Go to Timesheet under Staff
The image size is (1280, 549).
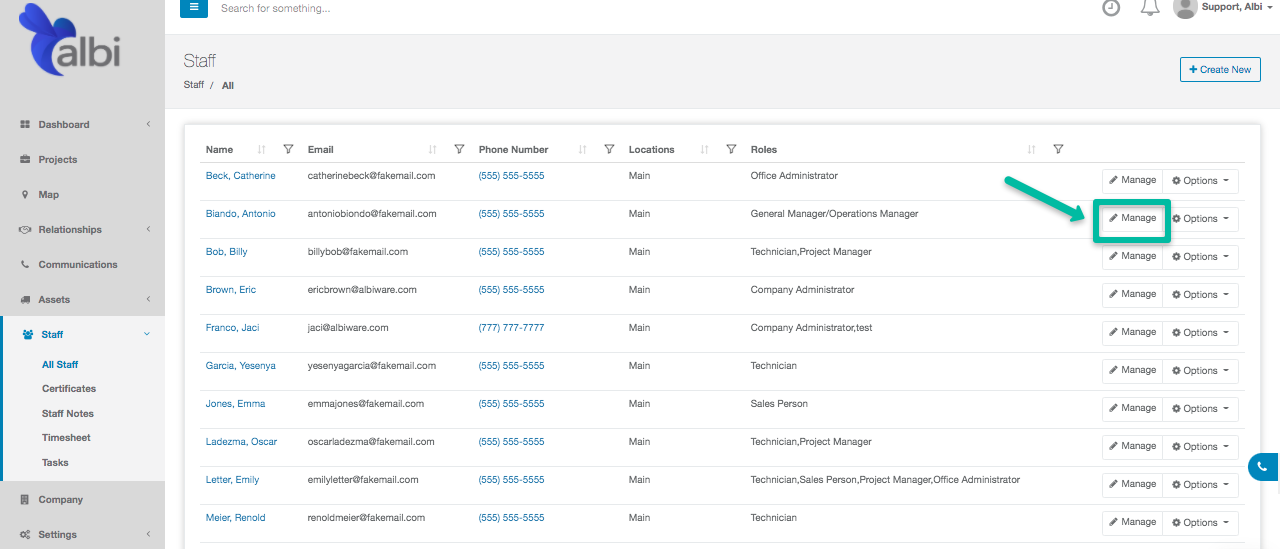[66, 438]
